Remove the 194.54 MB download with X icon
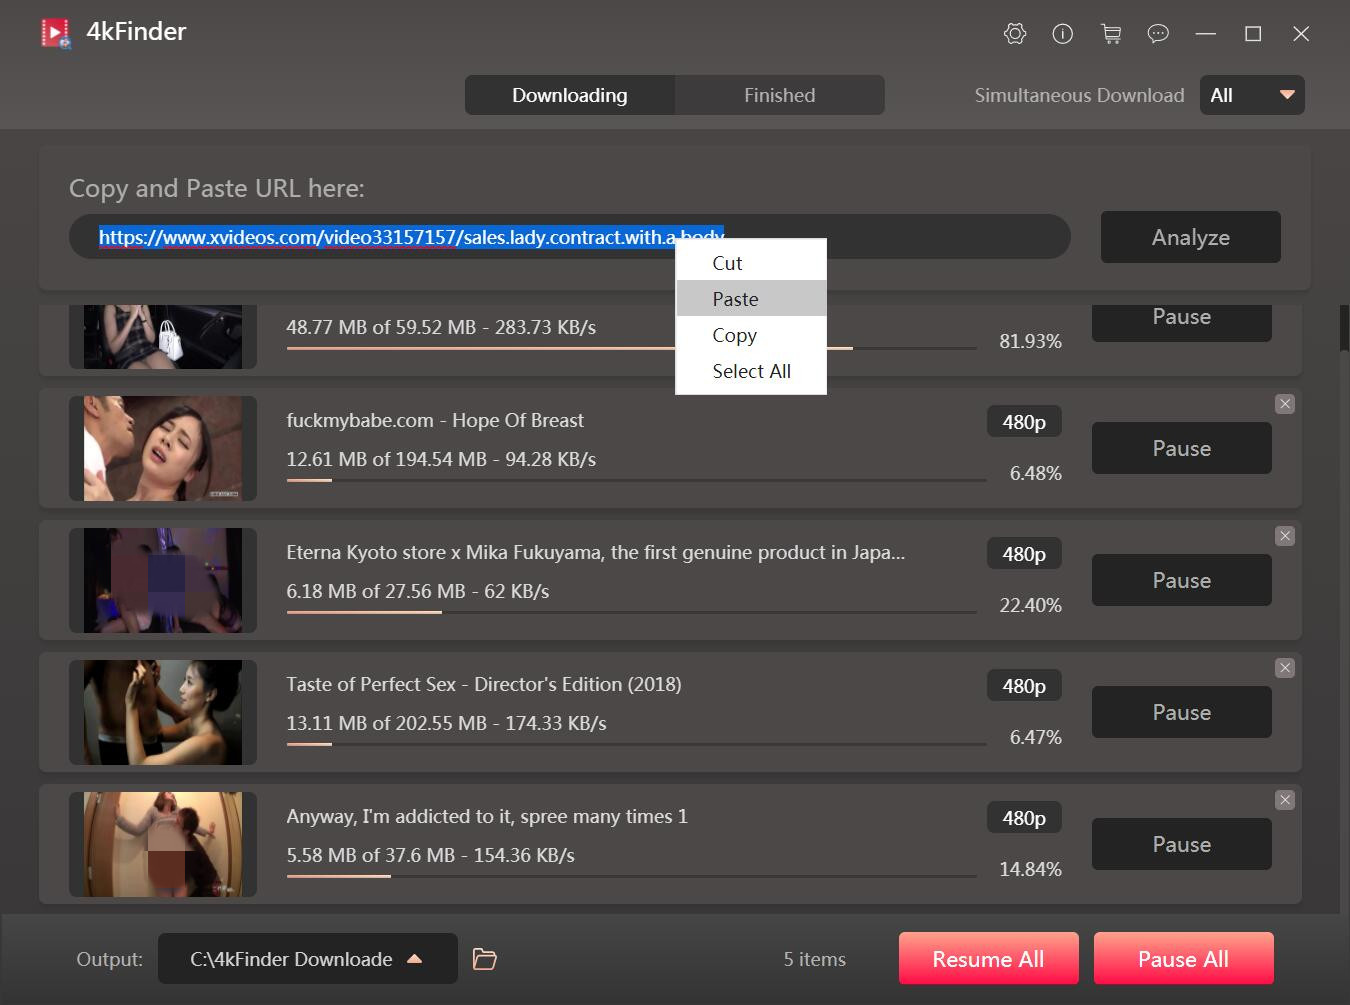1350x1005 pixels. pos(1285,404)
